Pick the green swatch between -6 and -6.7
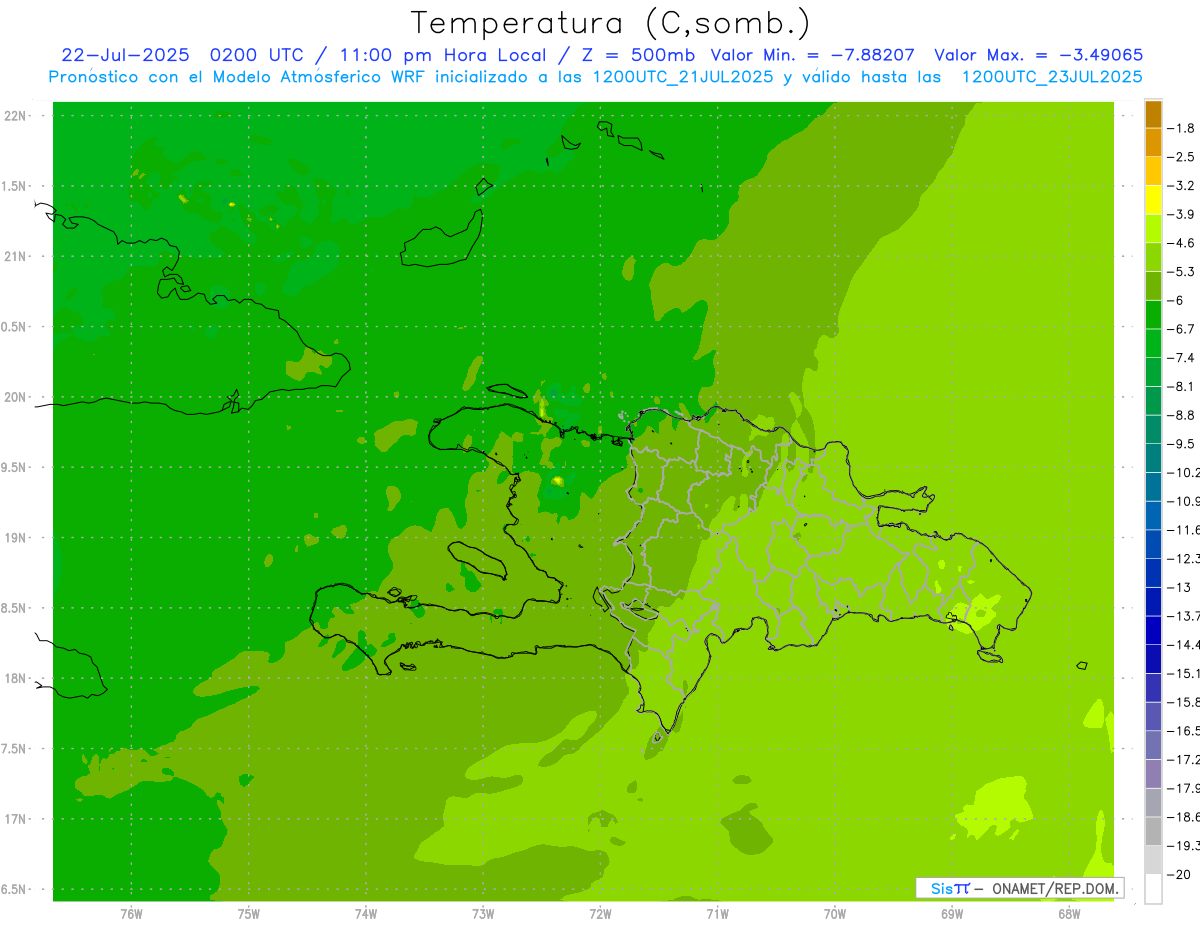This screenshot has width=1200, height=927. (1153, 314)
